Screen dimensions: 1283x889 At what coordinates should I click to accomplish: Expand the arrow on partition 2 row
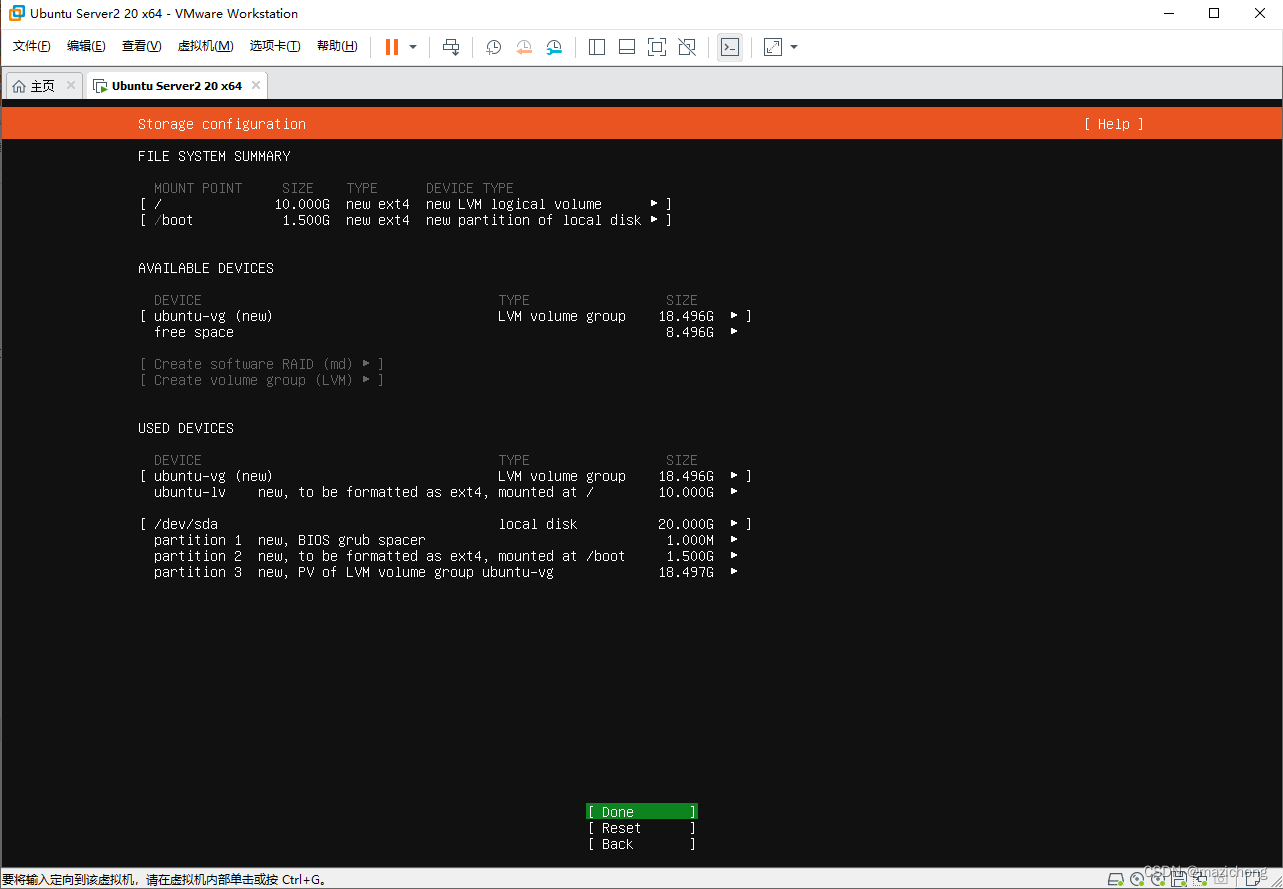tap(734, 555)
